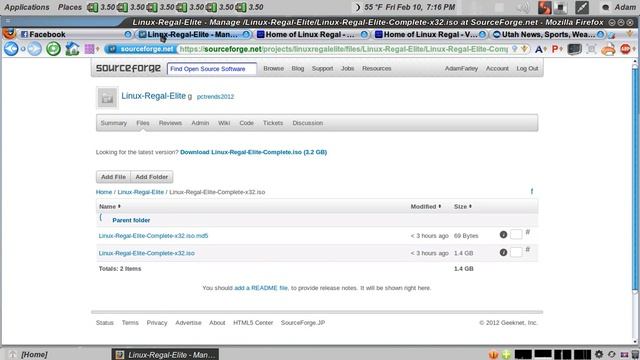Click the purple grid toolbar icon
The image size is (640, 360).
(89, 49)
